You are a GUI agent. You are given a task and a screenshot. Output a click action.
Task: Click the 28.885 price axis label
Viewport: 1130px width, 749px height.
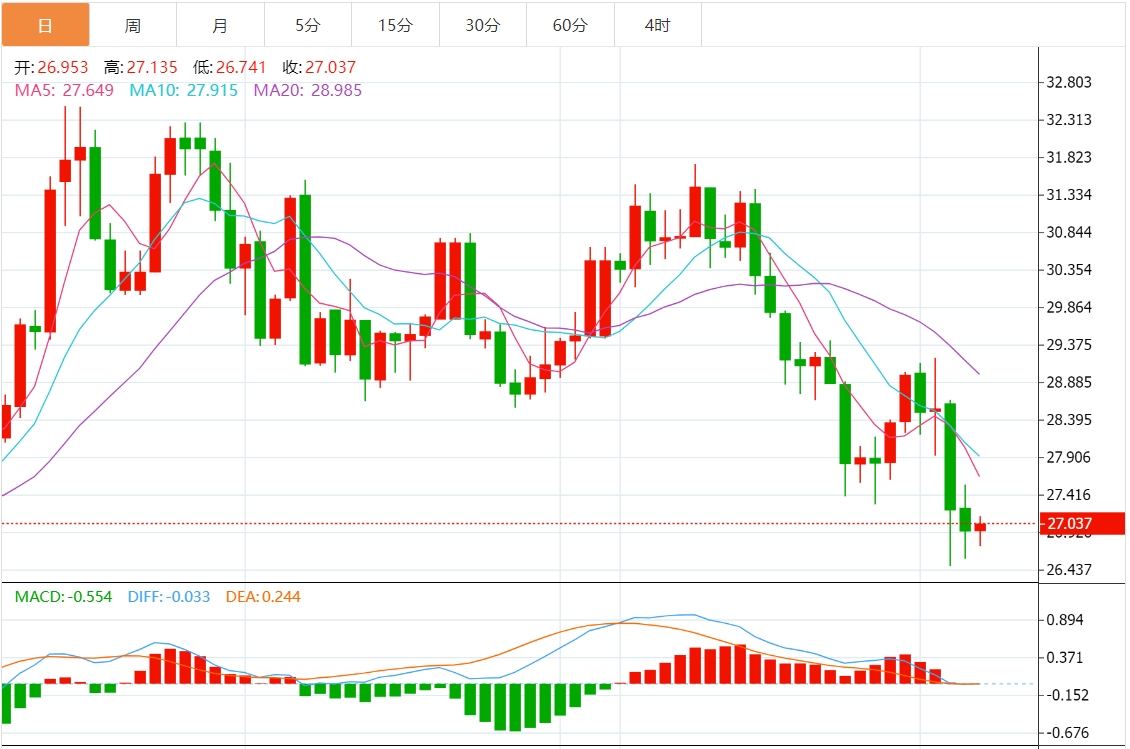(x=1069, y=382)
